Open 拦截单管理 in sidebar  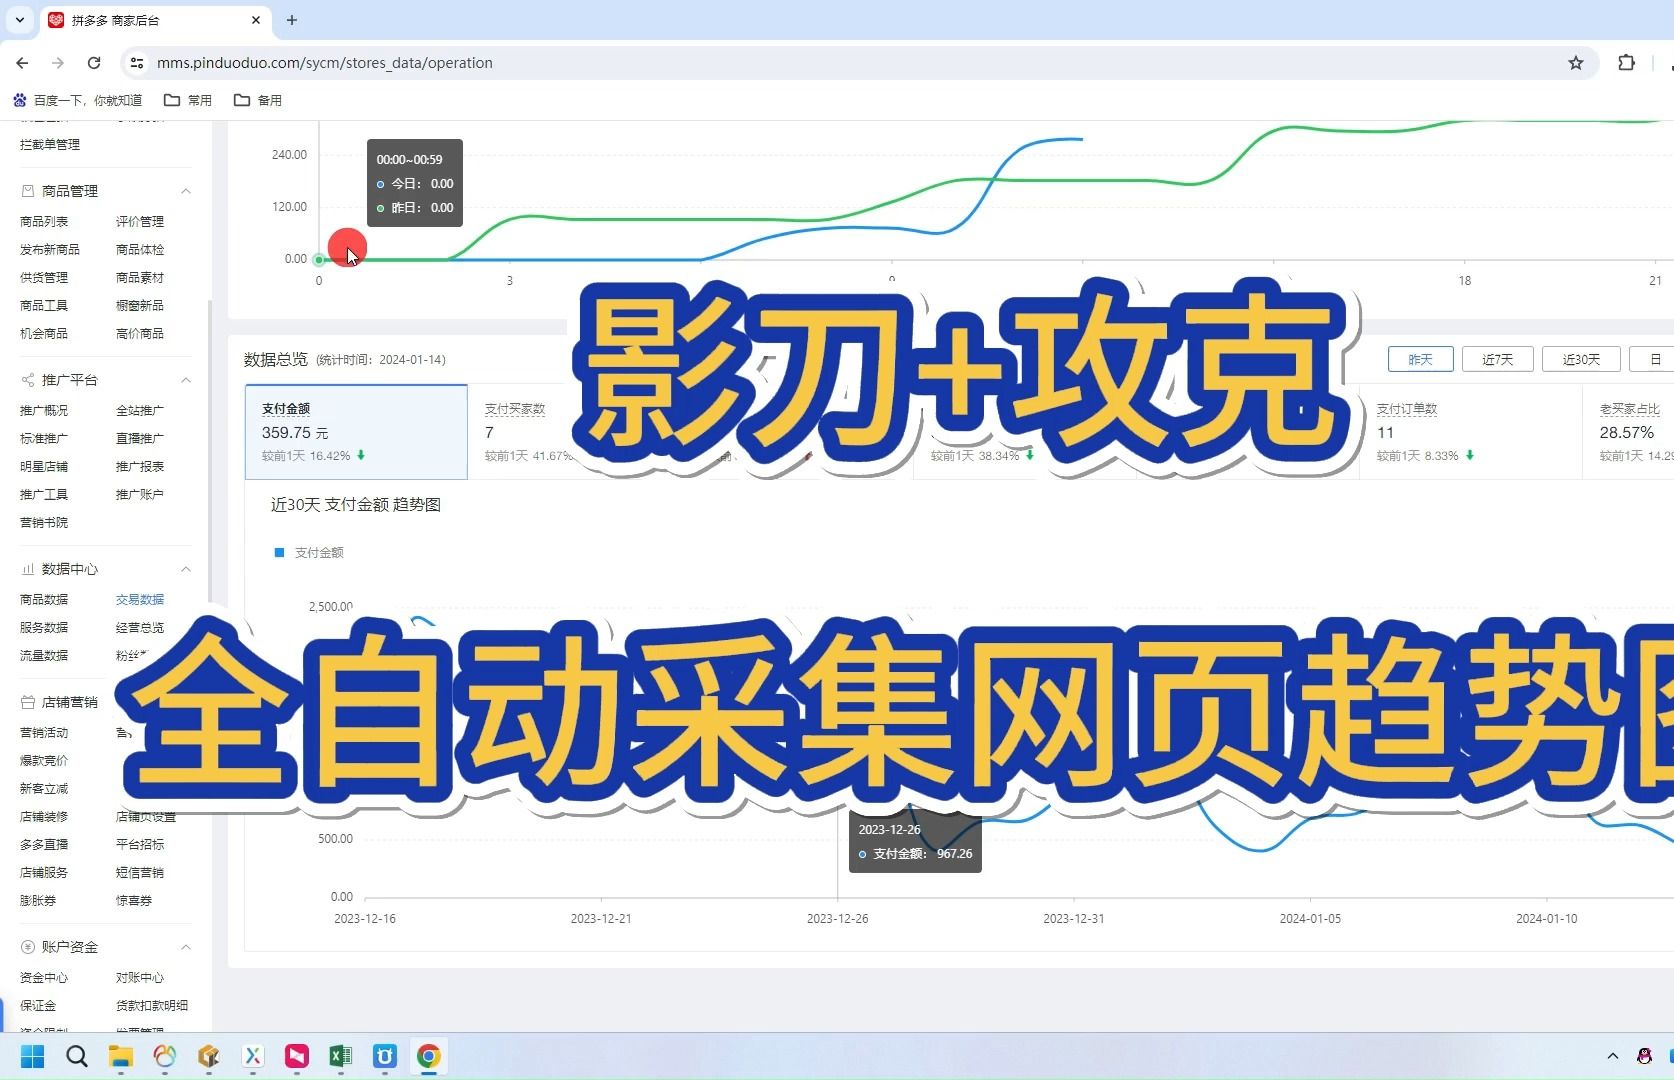(x=50, y=145)
